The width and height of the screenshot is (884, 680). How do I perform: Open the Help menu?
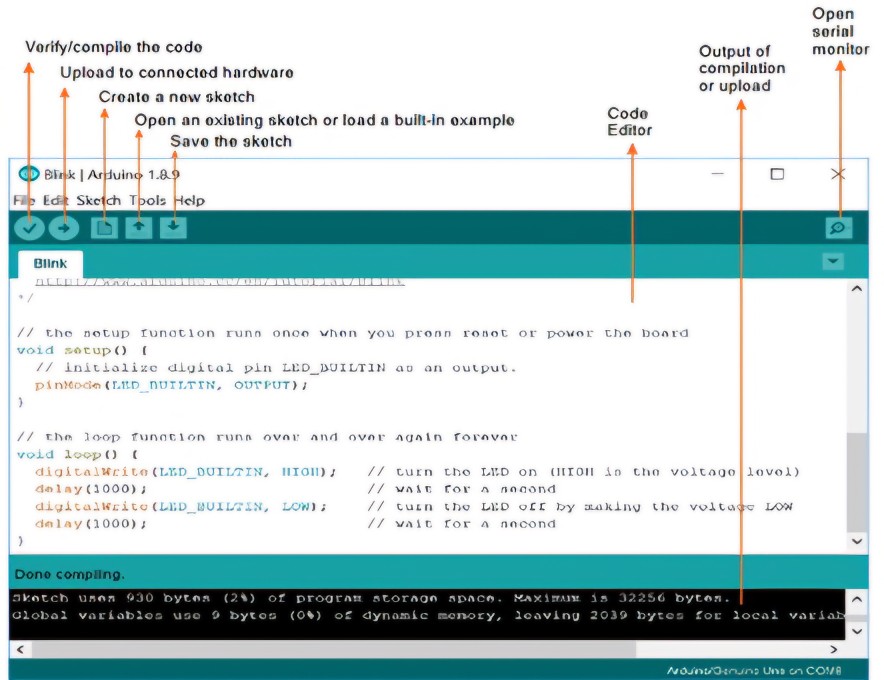click(189, 200)
